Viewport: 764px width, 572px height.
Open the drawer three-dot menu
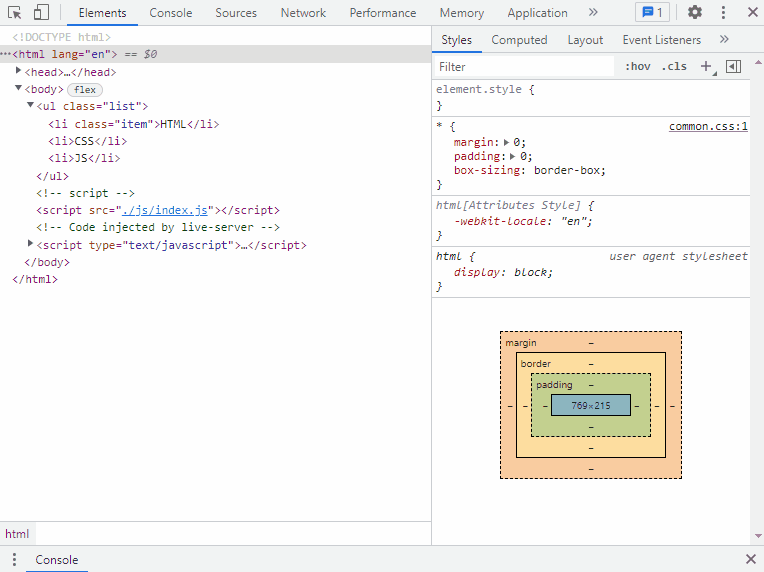[x=15, y=559]
